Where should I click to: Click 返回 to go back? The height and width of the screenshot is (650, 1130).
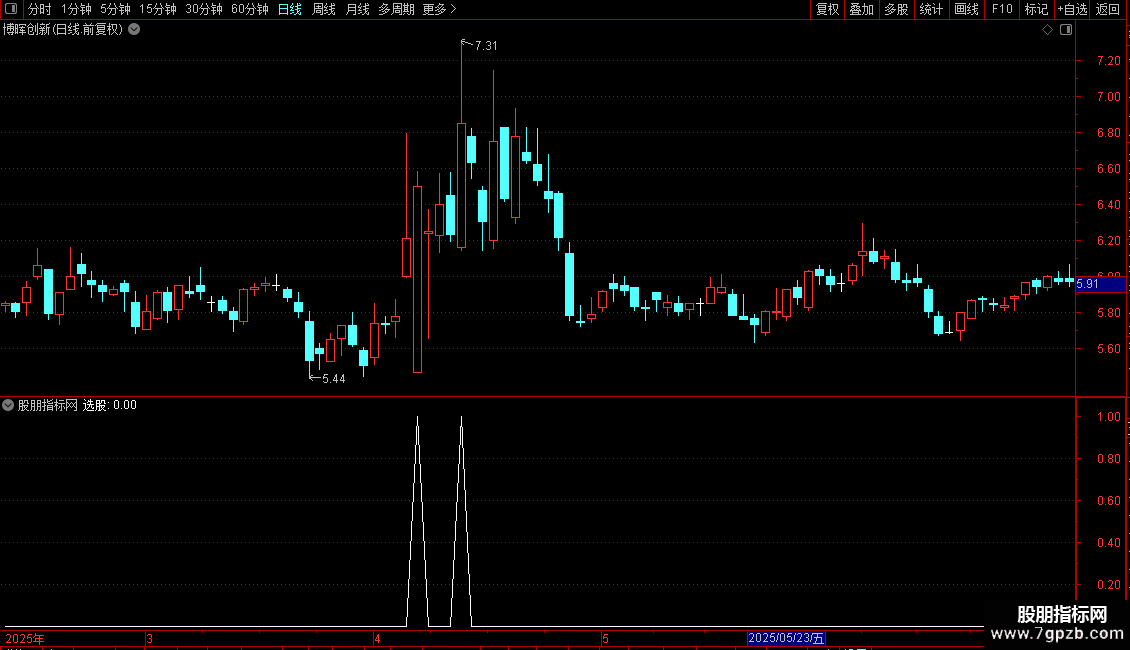pos(1108,9)
